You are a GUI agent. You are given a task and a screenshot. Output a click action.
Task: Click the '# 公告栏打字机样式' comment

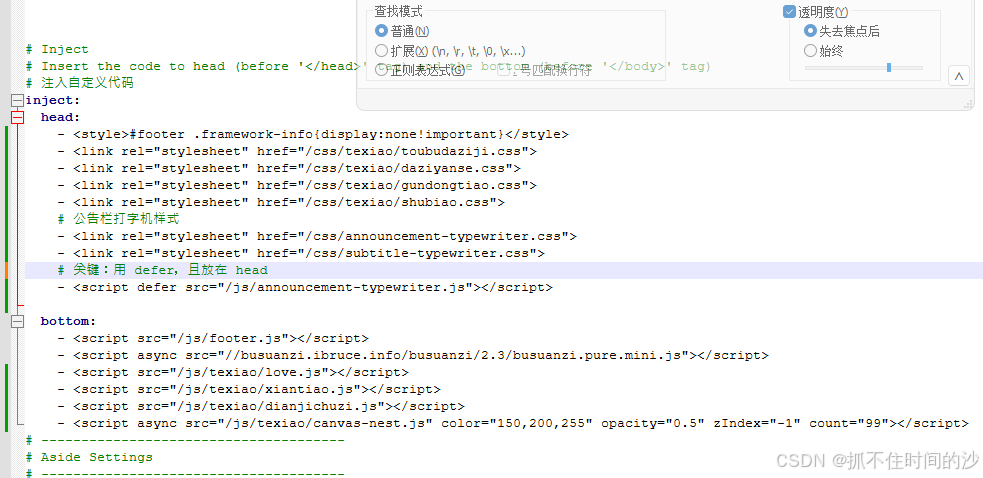tap(118, 219)
